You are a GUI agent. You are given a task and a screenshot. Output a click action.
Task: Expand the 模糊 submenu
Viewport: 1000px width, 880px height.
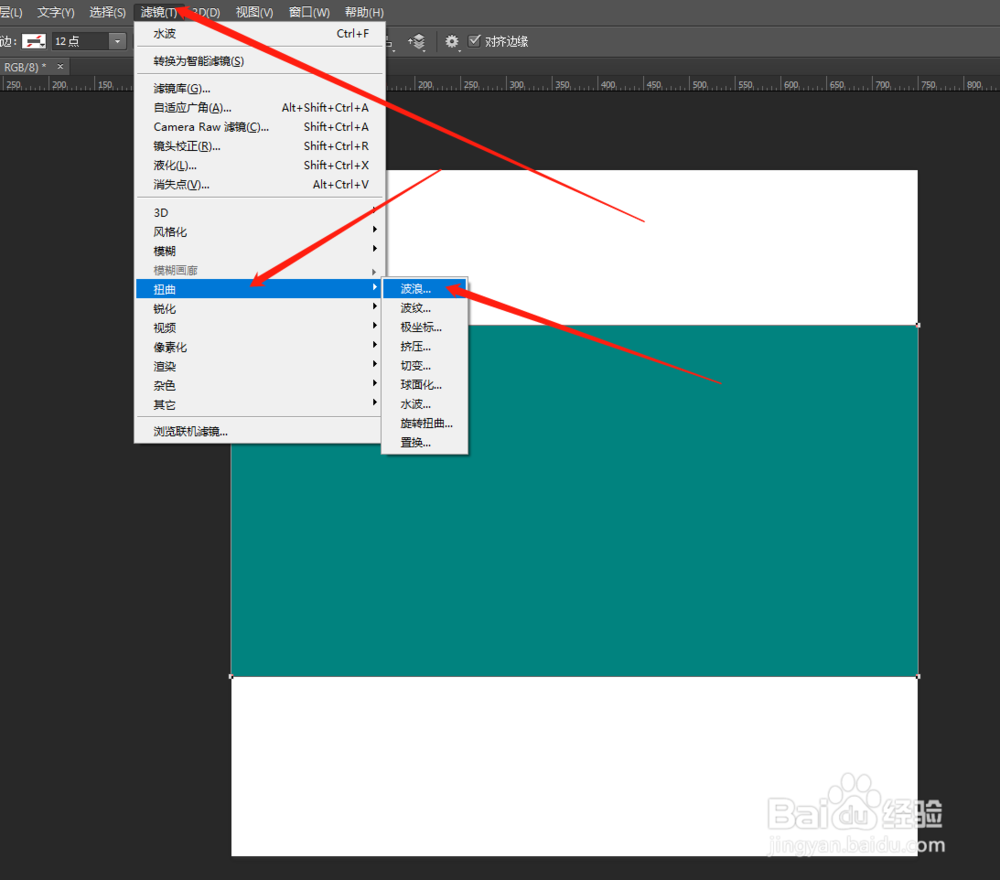pos(260,251)
